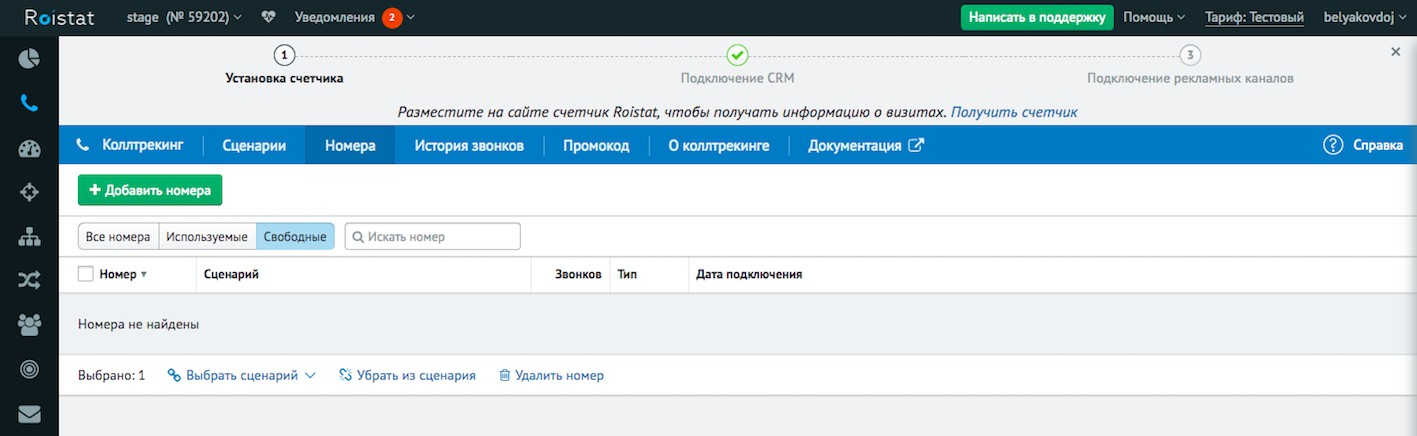This screenshot has width=1417, height=436.
Task: Click the link icon beside Выбрать сценарий
Action: 174,375
